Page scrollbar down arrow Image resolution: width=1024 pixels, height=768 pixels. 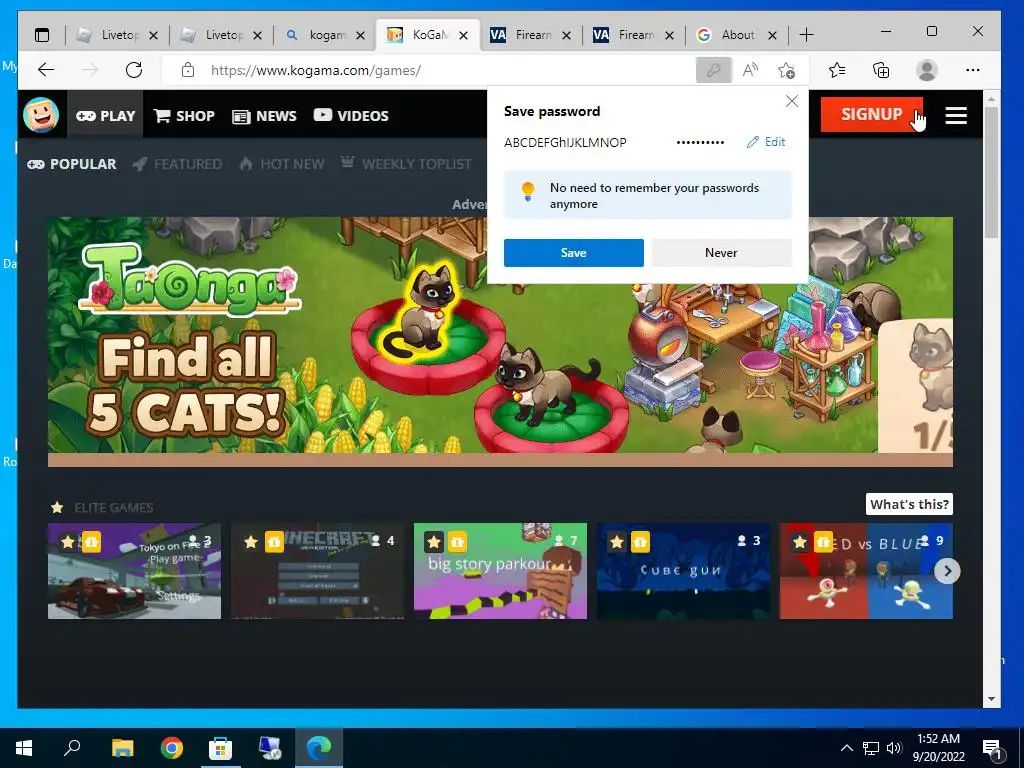tap(991, 699)
